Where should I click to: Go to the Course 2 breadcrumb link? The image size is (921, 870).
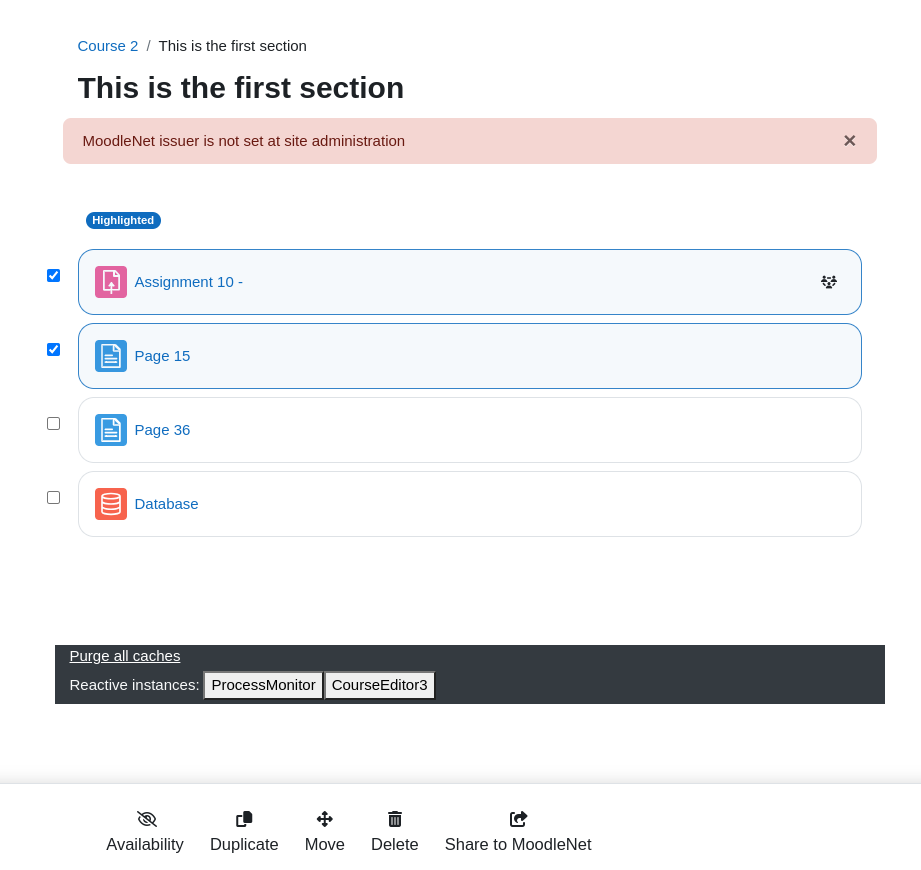(x=108, y=46)
